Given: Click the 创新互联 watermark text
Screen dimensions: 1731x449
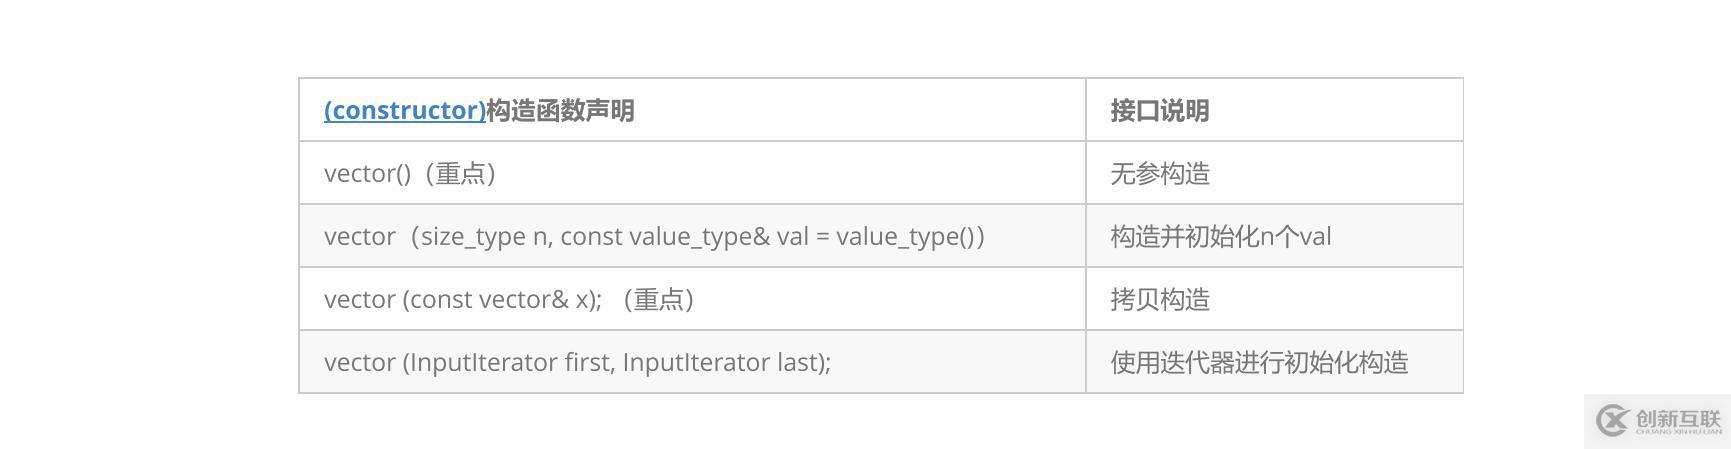Looking at the screenshot, I should pos(1678,419).
